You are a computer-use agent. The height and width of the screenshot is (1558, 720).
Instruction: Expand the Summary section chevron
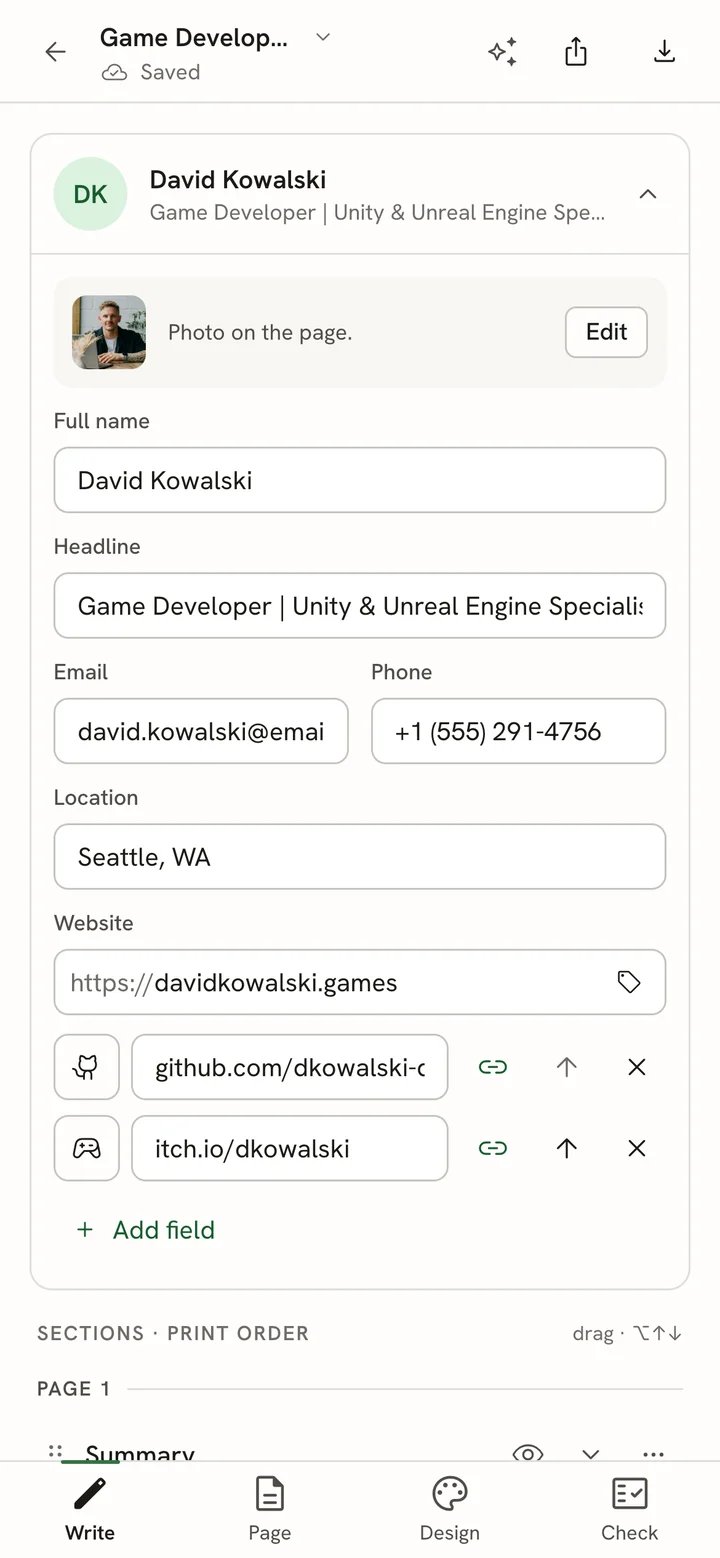coord(591,1454)
